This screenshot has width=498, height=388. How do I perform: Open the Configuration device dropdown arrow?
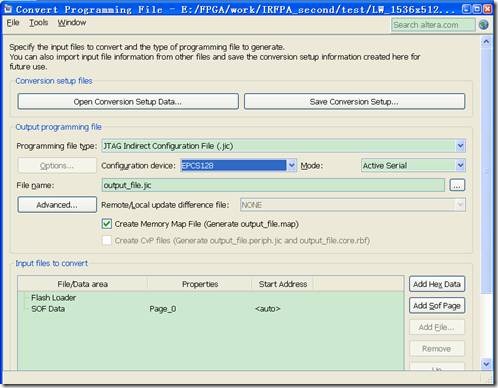click(292, 165)
